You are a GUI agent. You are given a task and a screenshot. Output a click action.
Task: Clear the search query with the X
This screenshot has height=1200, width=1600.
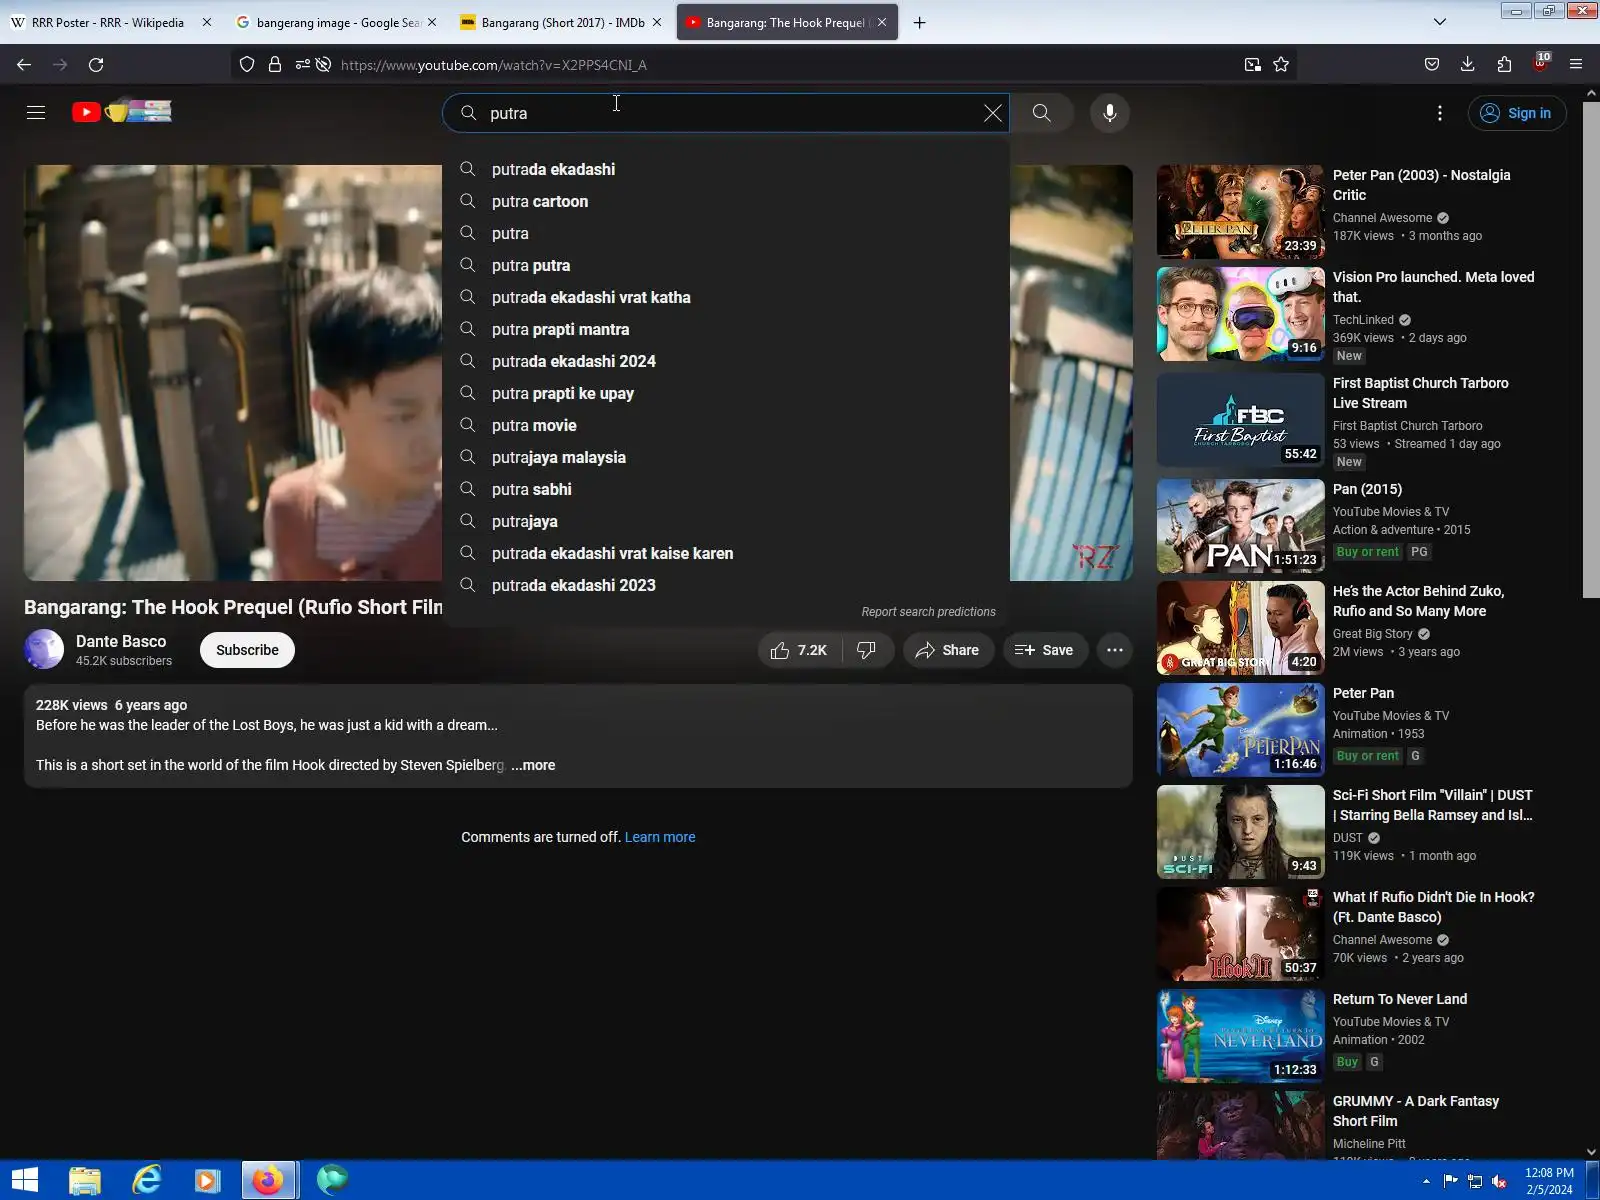point(992,113)
